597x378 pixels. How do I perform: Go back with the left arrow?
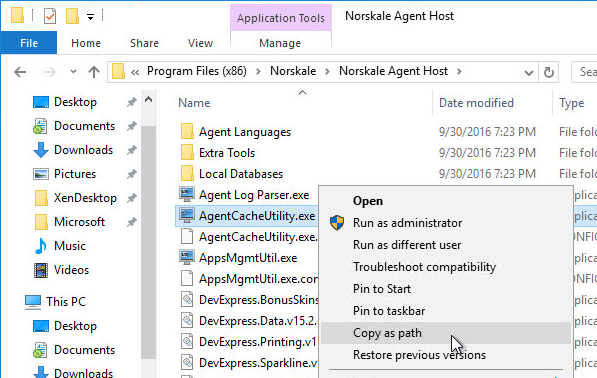click(20, 72)
